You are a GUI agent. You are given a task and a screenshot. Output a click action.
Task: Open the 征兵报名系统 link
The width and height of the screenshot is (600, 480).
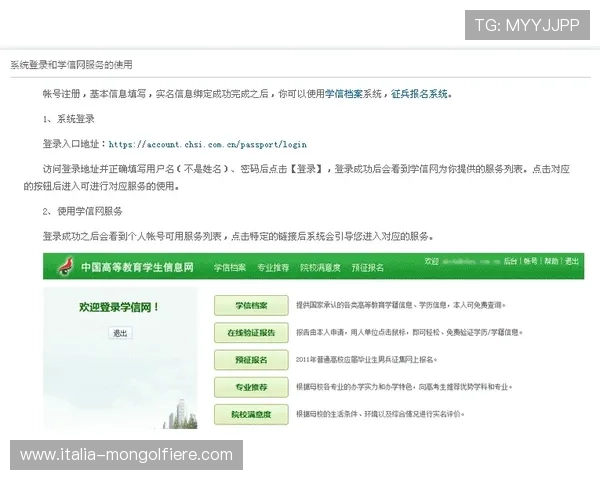click(x=419, y=94)
